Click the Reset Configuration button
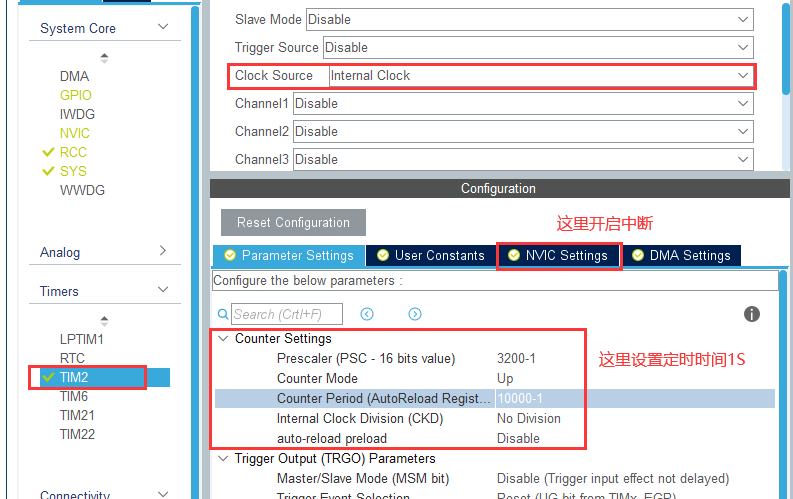This screenshot has width=793, height=499. tap(293, 222)
